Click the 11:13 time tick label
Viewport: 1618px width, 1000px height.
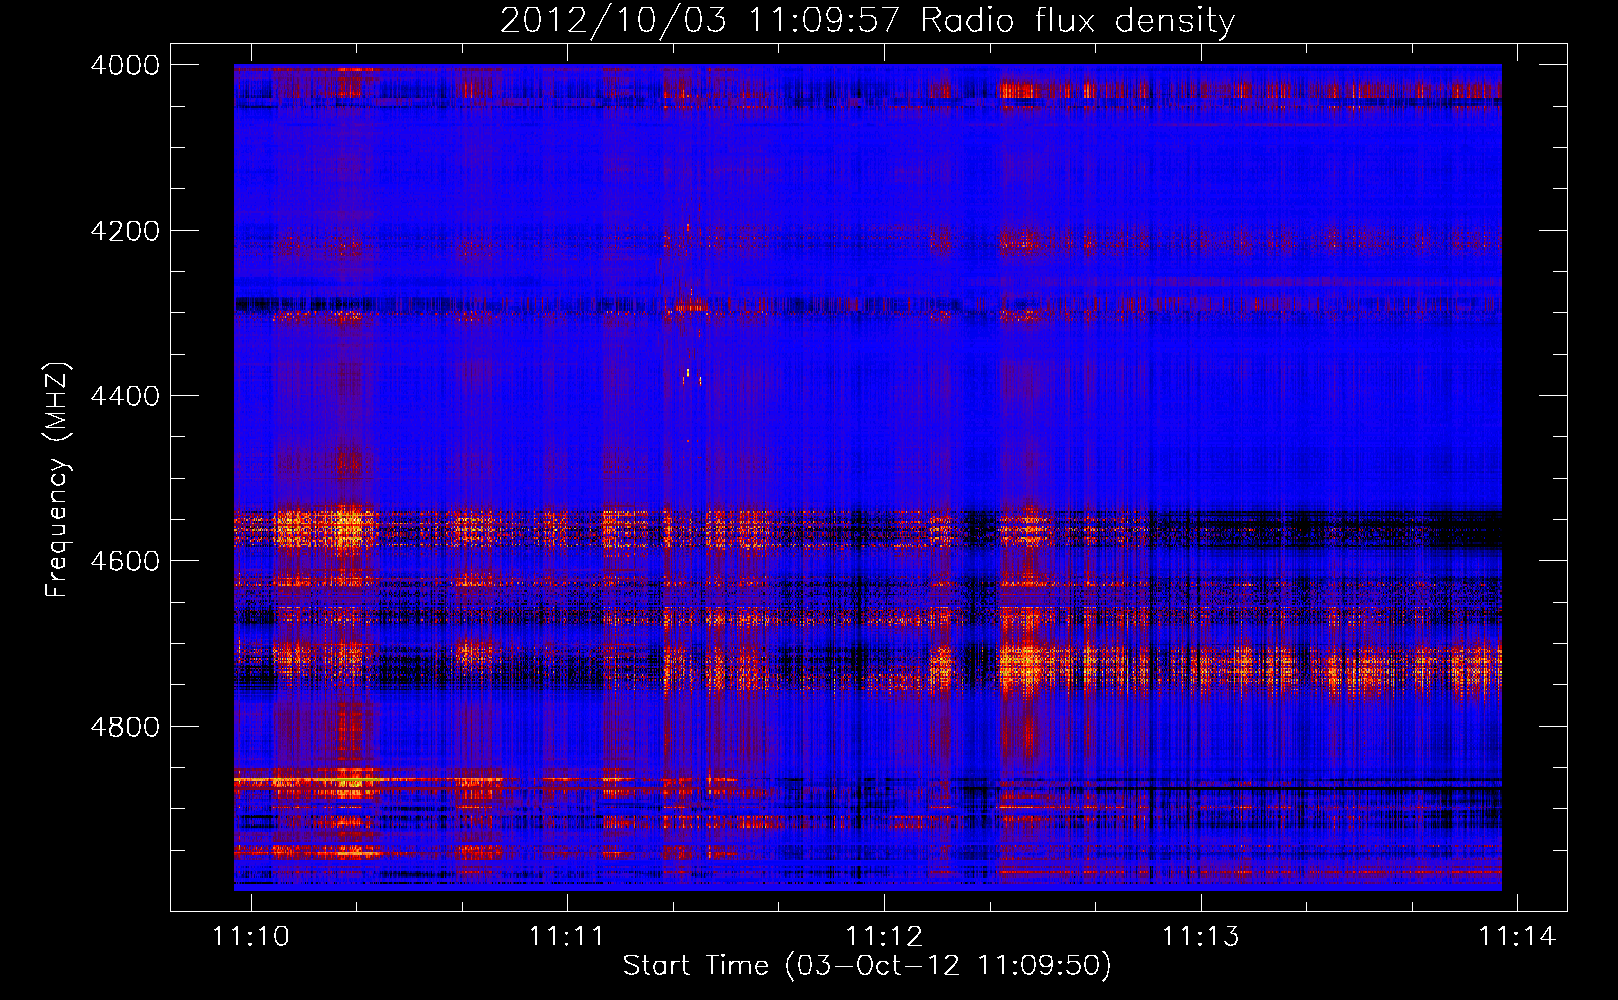[x=1201, y=936]
